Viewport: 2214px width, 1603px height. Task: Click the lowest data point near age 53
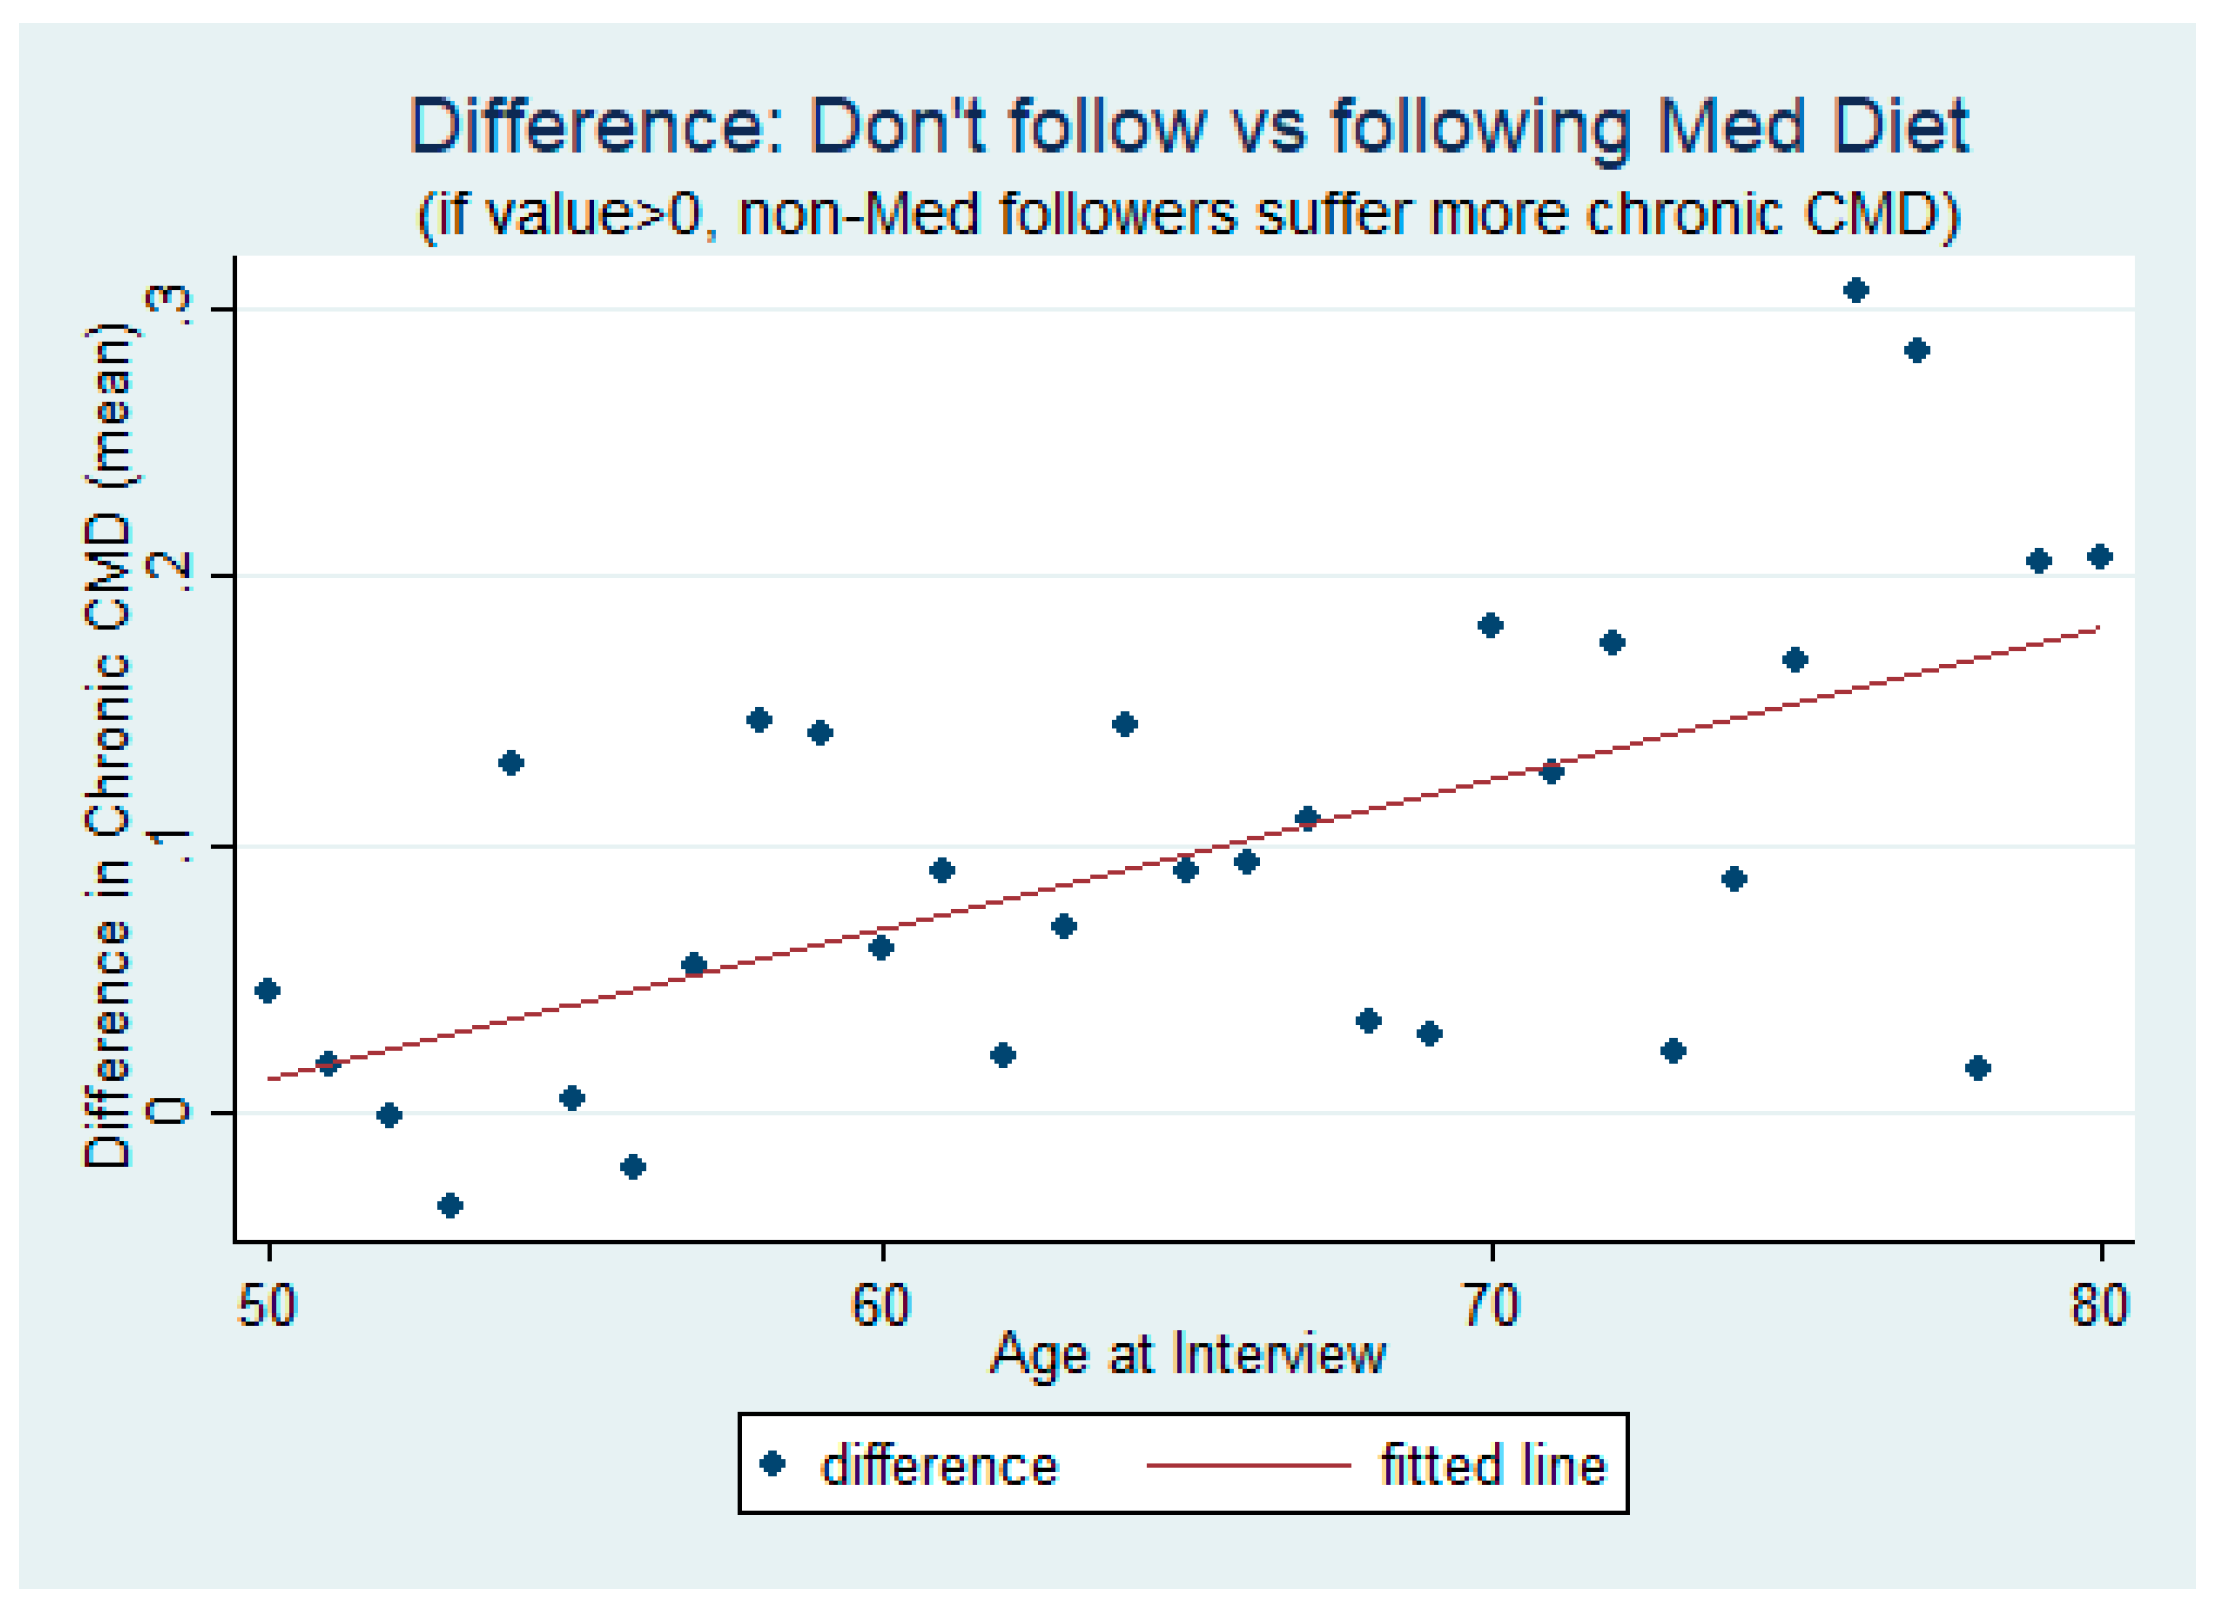click(x=450, y=1205)
